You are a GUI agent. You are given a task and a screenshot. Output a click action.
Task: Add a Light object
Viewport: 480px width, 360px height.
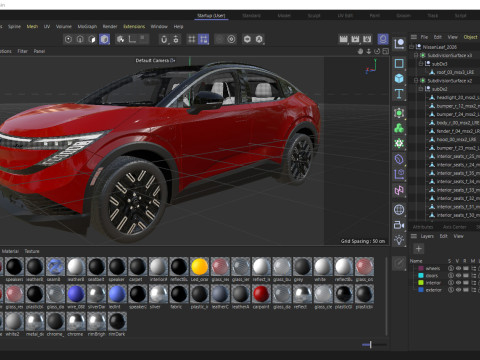(399, 240)
